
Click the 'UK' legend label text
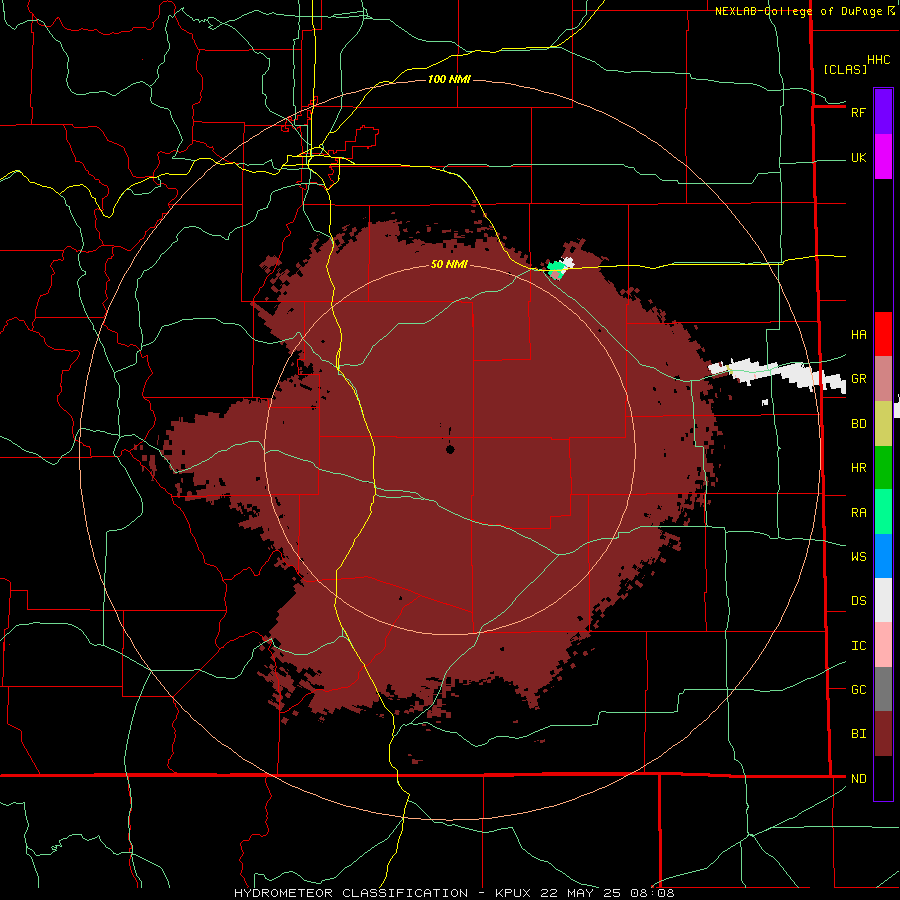[858, 158]
